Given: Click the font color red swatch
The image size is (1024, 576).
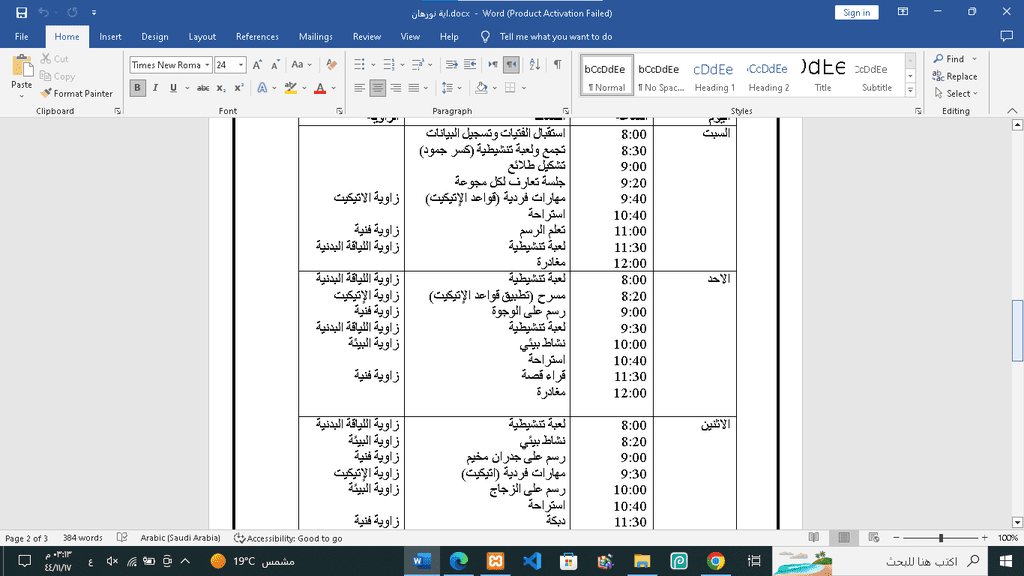Looking at the screenshot, I should click(320, 88).
